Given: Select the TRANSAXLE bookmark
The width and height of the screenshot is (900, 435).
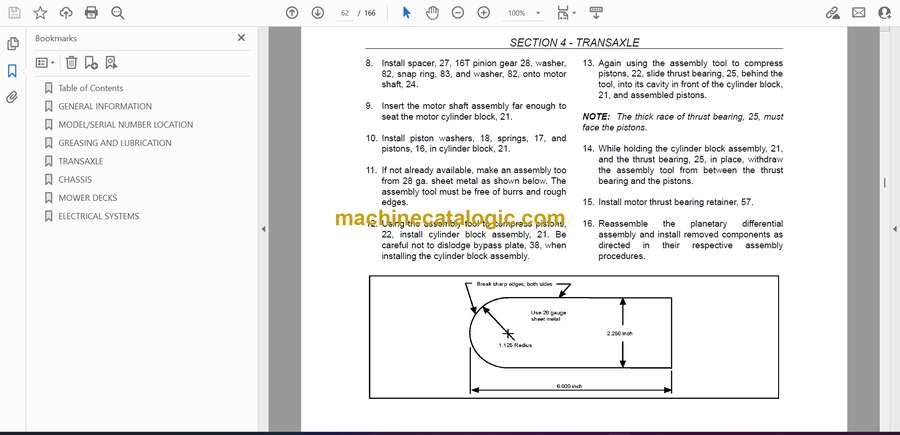Looking at the screenshot, I should tap(80, 161).
